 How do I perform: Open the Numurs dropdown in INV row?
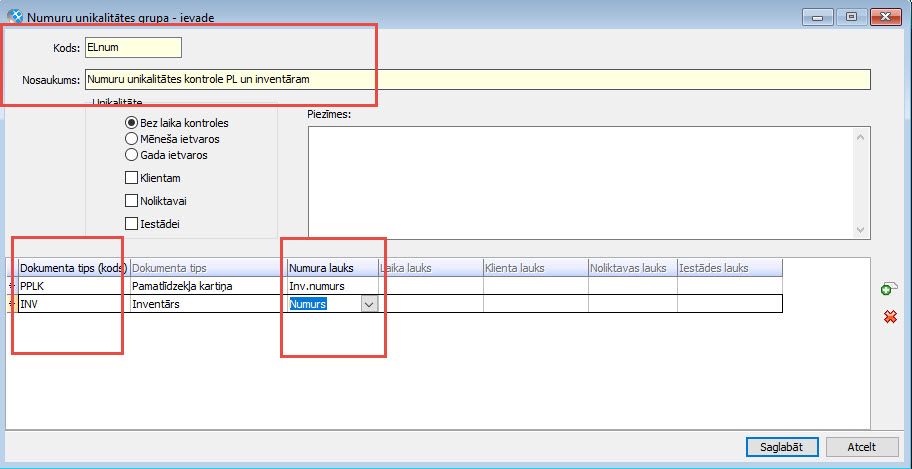click(x=369, y=304)
